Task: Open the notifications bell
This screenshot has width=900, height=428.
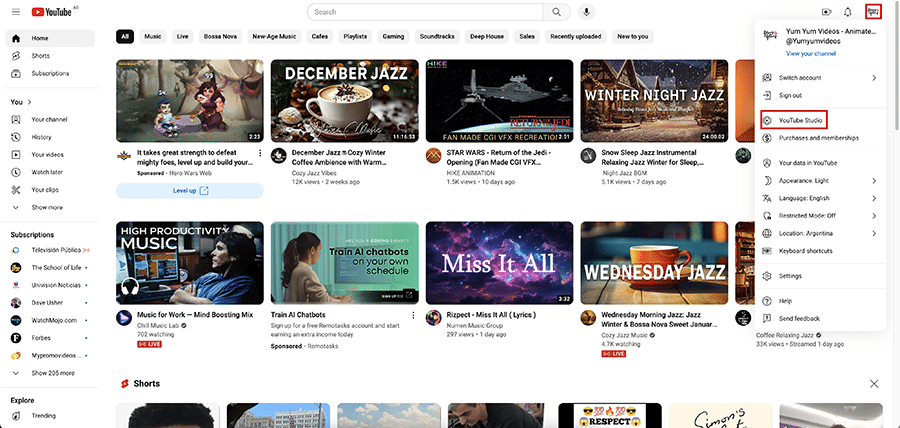Action: (848, 11)
